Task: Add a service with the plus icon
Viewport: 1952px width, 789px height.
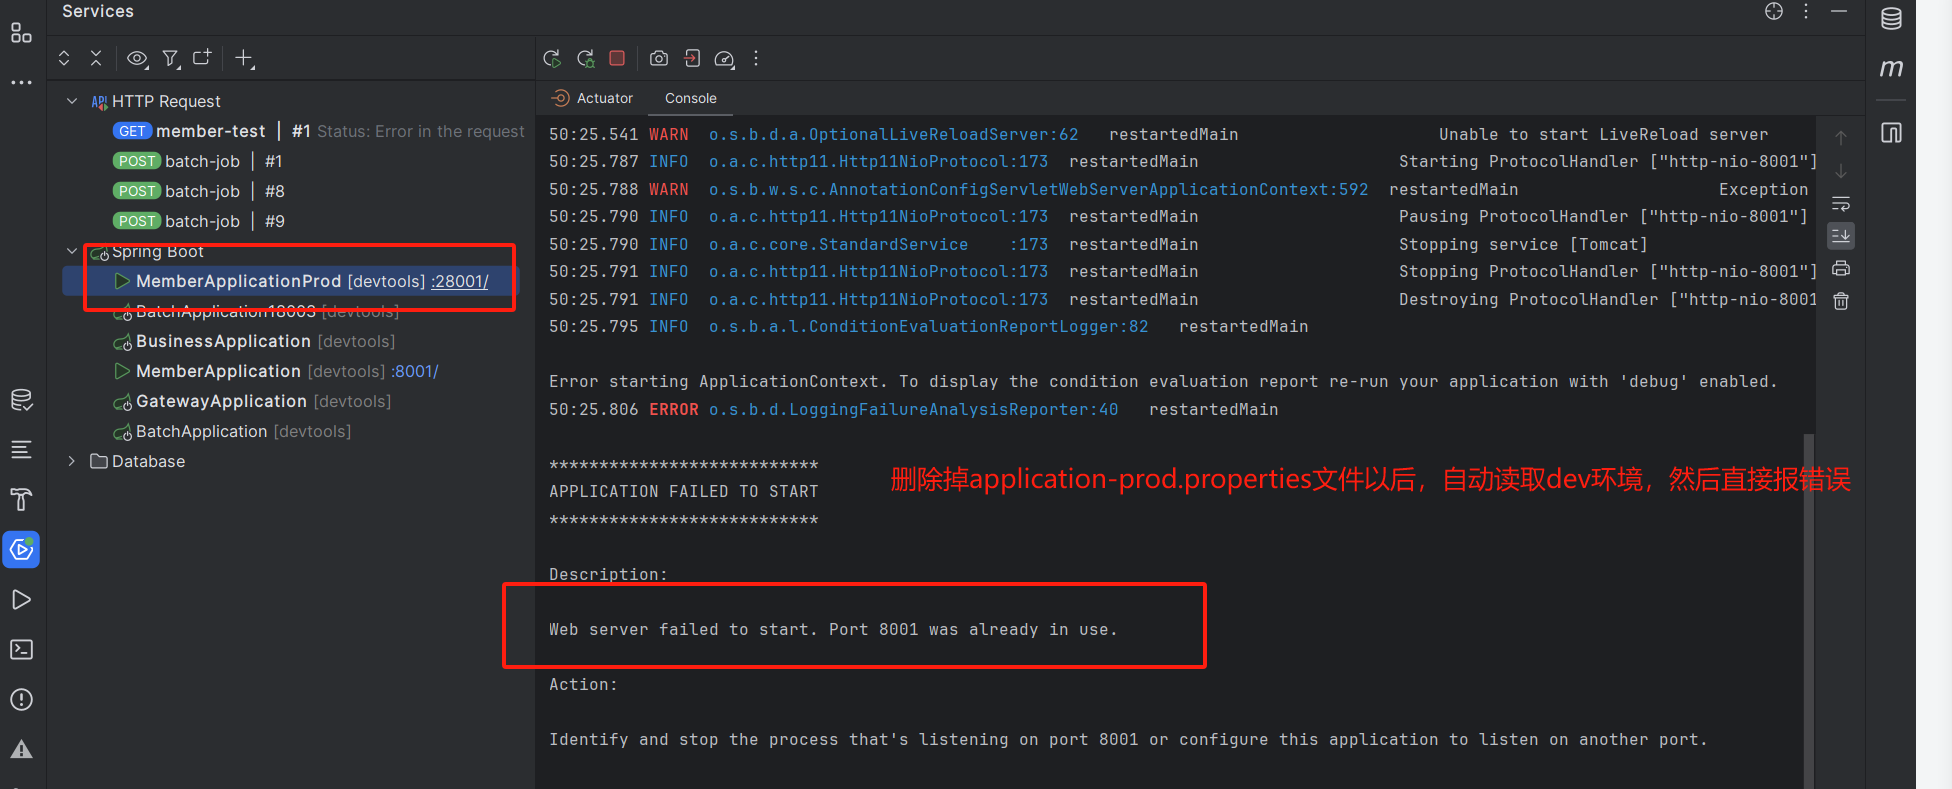Action: [x=244, y=58]
